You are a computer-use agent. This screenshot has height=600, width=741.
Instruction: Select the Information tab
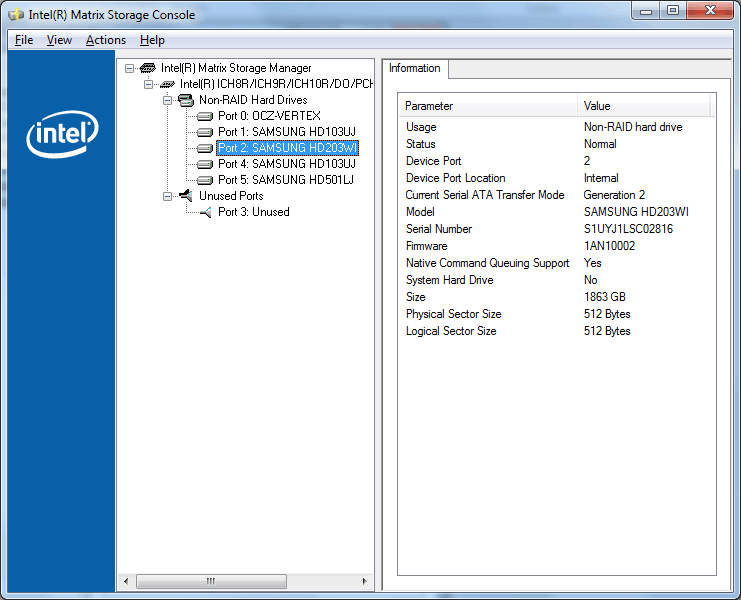414,68
